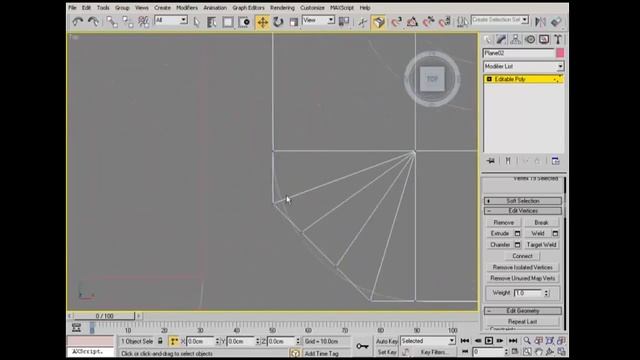Activate the Select and Scale tool
The height and width of the screenshot is (360, 640).
pyautogui.click(x=293, y=22)
